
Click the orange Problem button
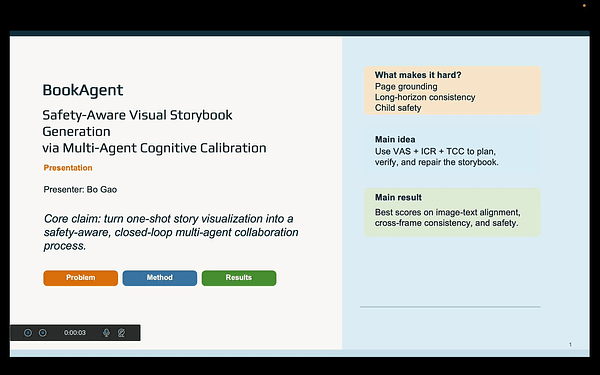[81, 278]
